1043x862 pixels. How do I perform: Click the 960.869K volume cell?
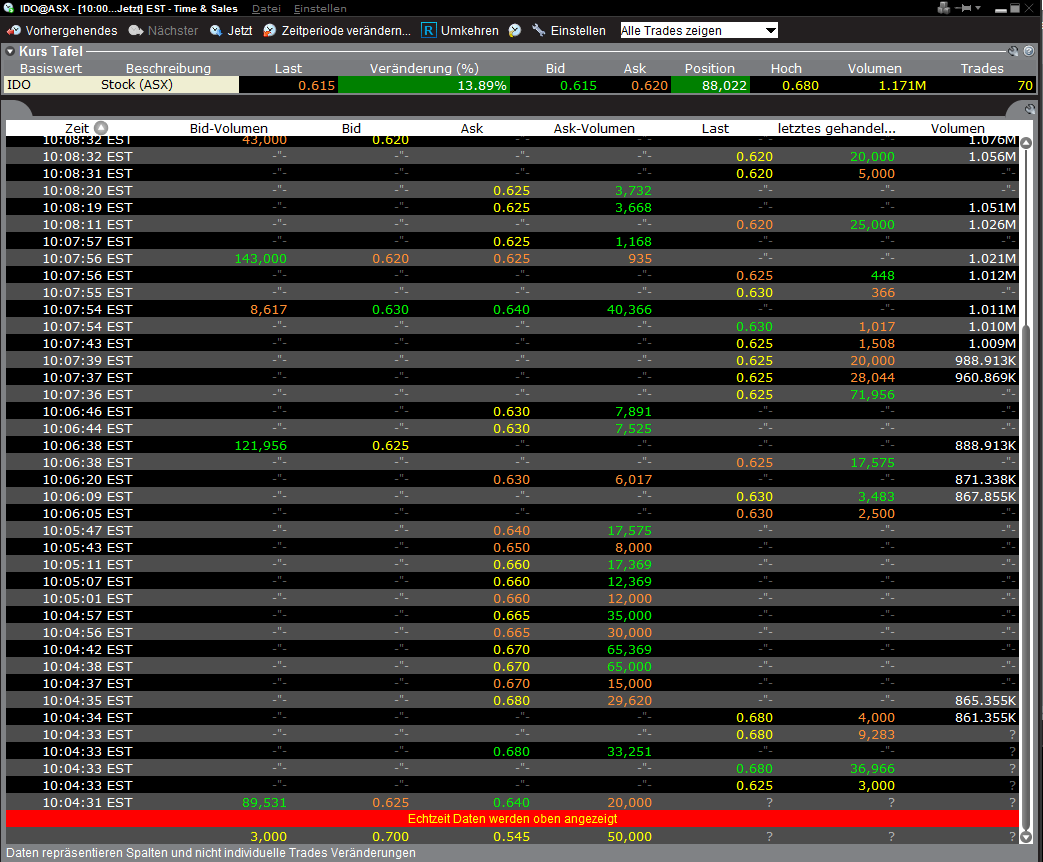pyautogui.click(x=985, y=378)
